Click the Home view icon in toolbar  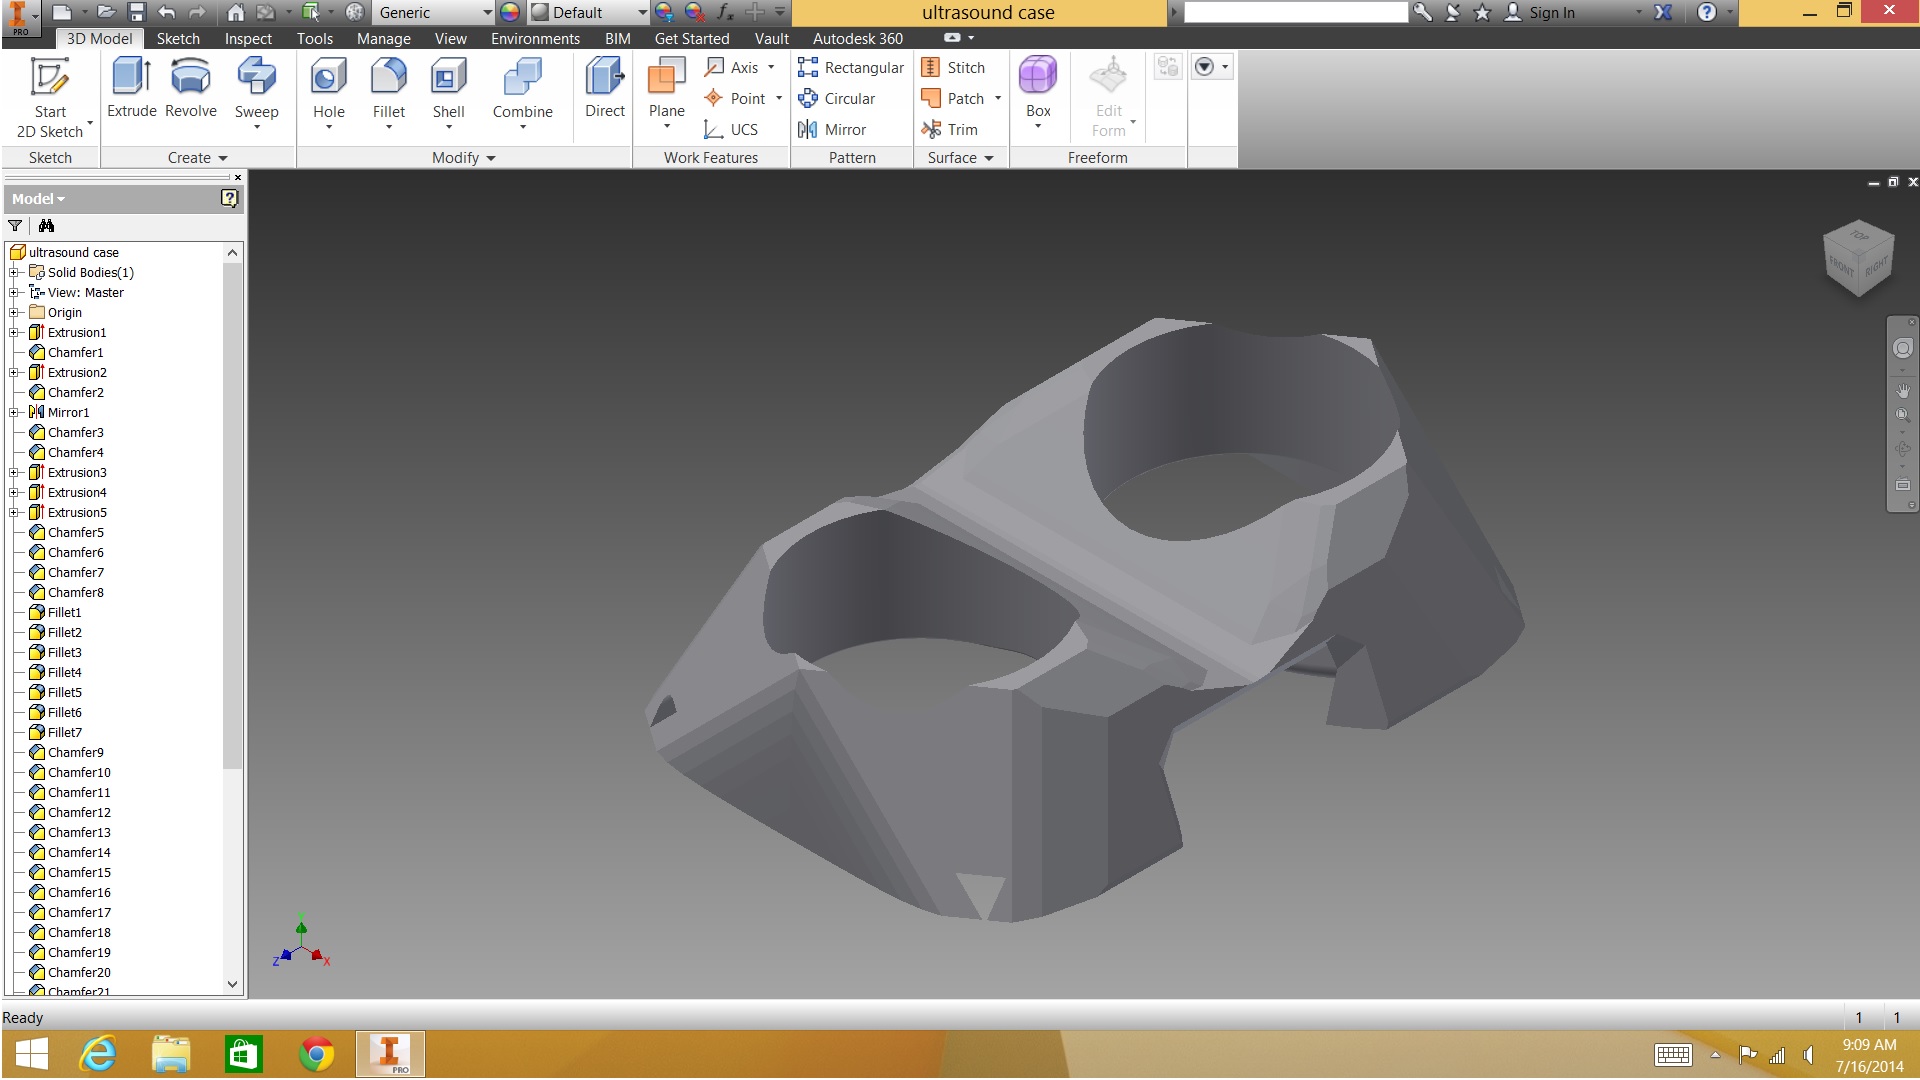pos(235,12)
